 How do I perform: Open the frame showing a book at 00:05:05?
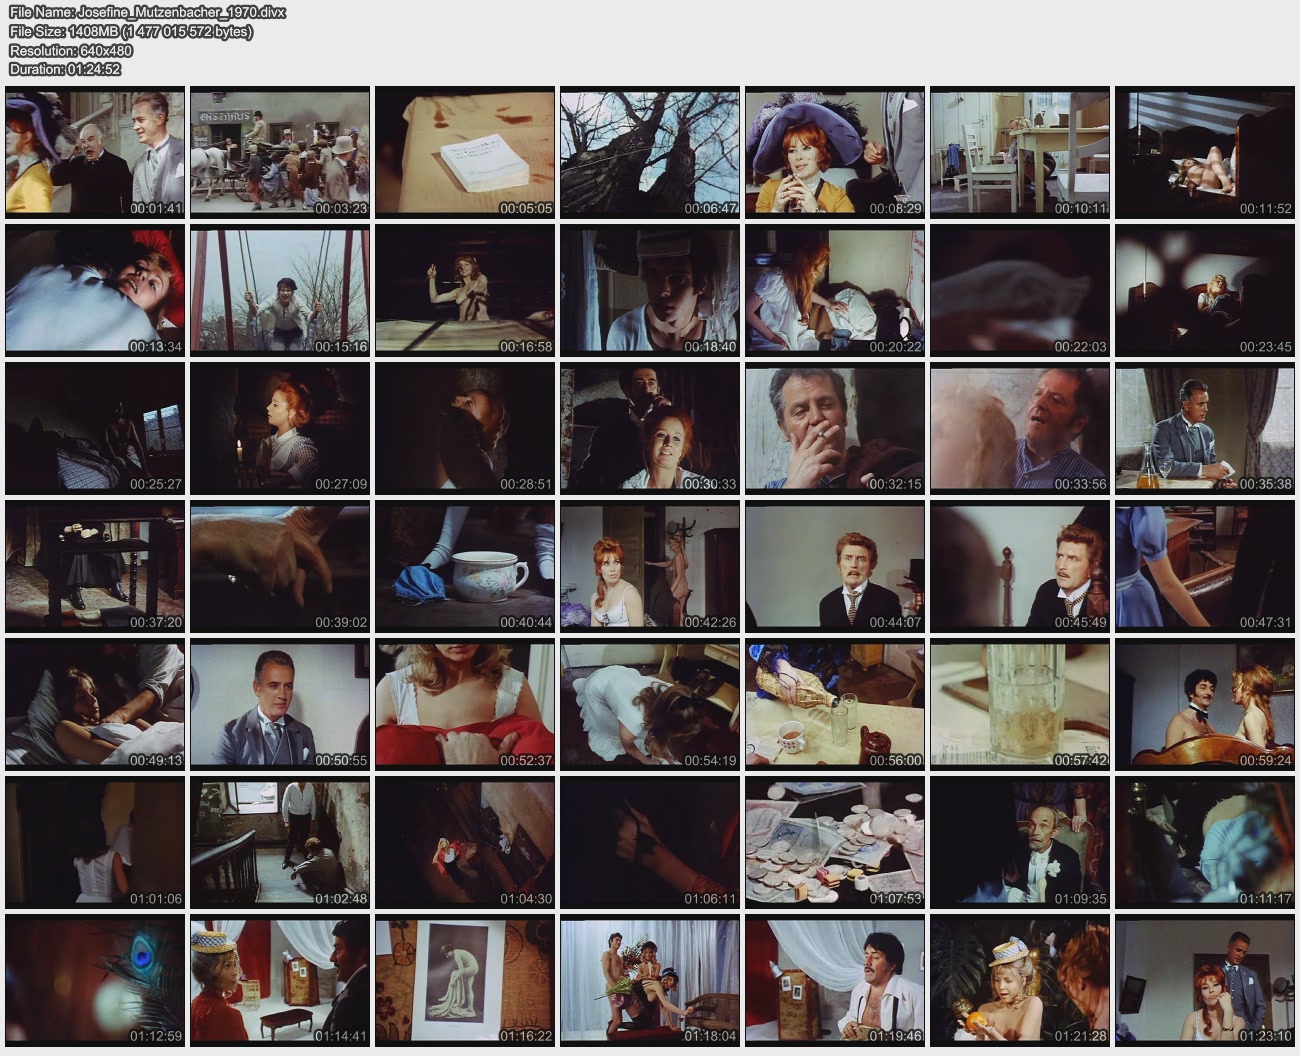[465, 152]
